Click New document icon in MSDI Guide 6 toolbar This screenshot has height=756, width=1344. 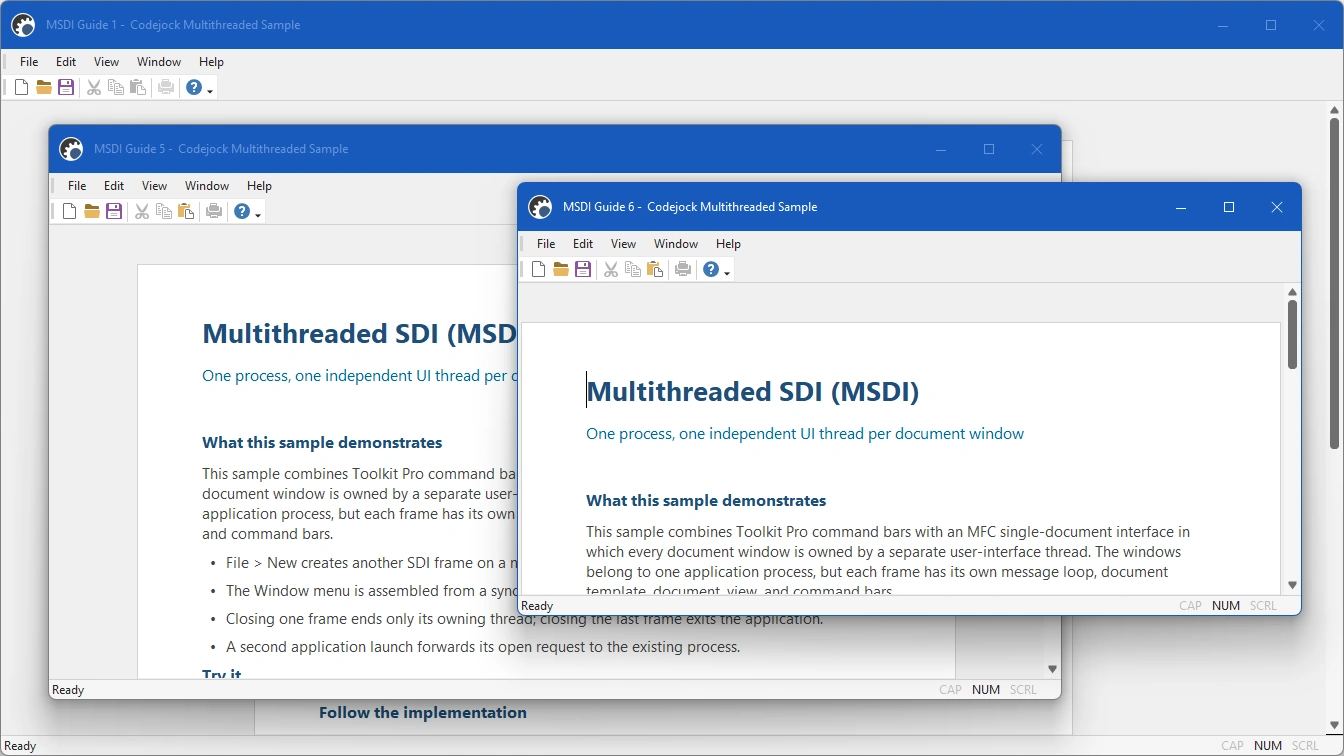[x=539, y=269]
